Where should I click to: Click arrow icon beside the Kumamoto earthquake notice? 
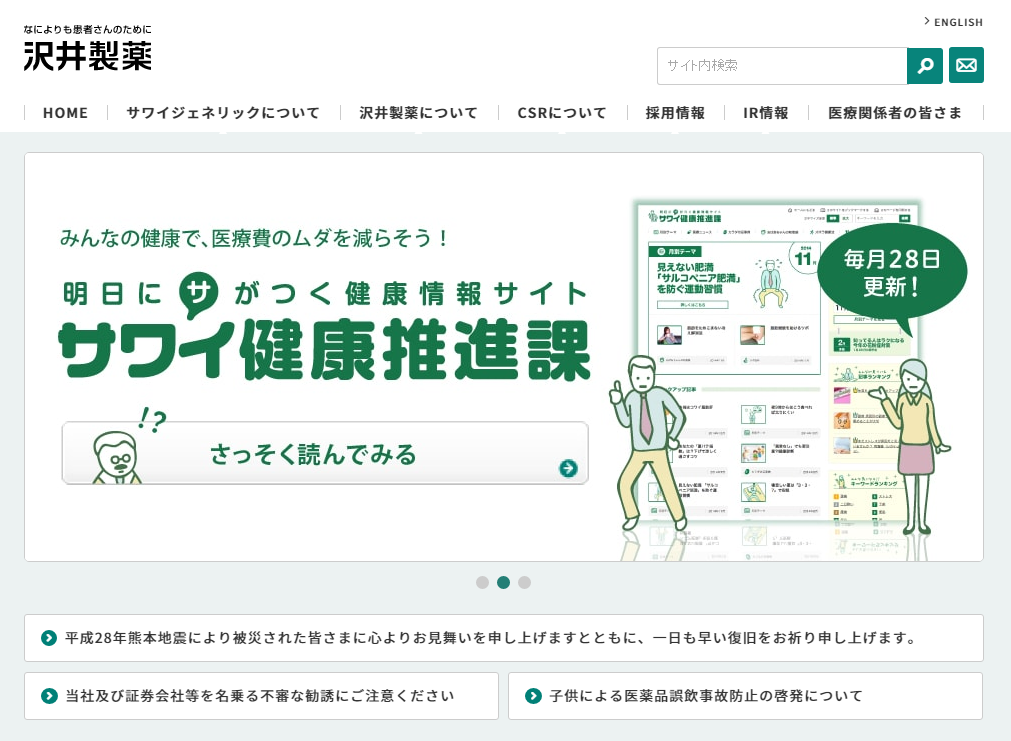click(x=49, y=638)
